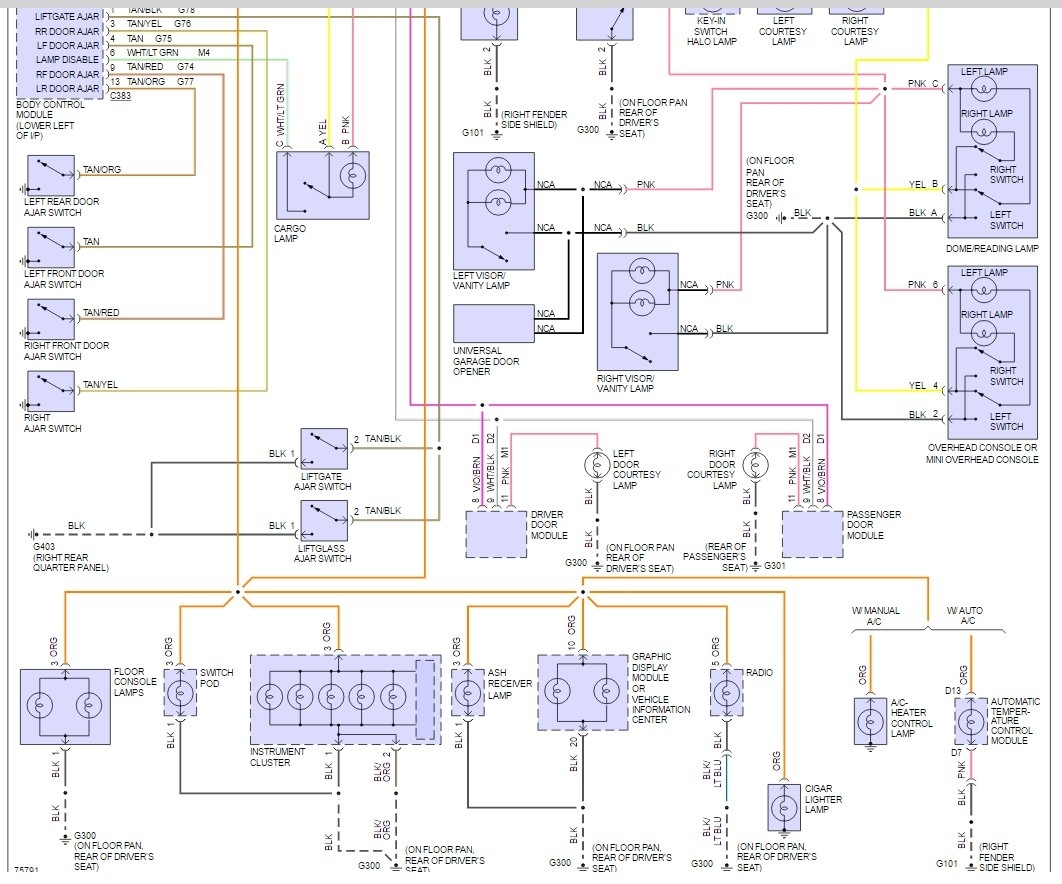Click the Passenger Door Module box
The image size is (1062, 884).
813,534
